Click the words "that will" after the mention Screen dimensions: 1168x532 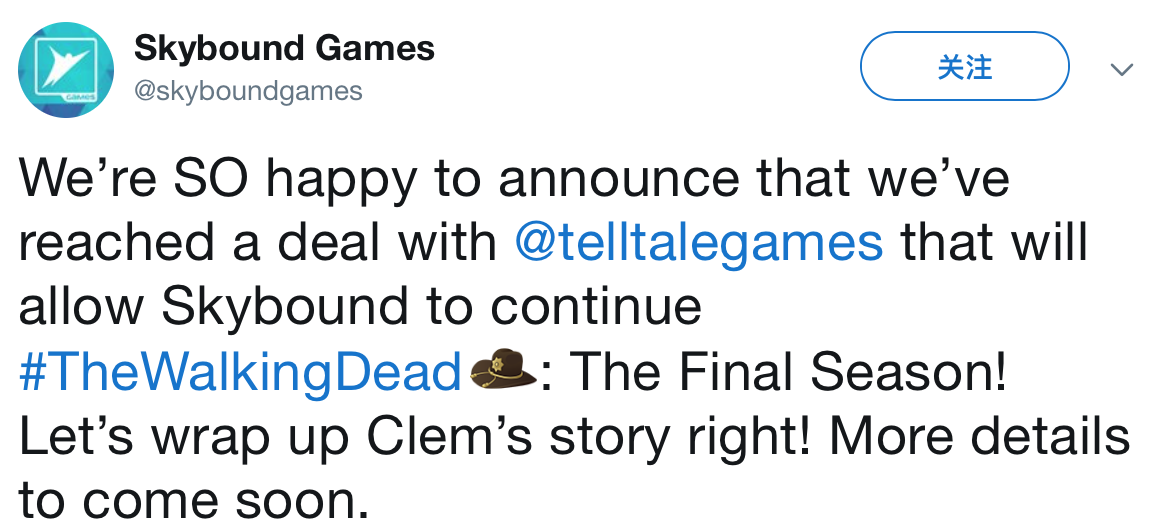tap(994, 243)
